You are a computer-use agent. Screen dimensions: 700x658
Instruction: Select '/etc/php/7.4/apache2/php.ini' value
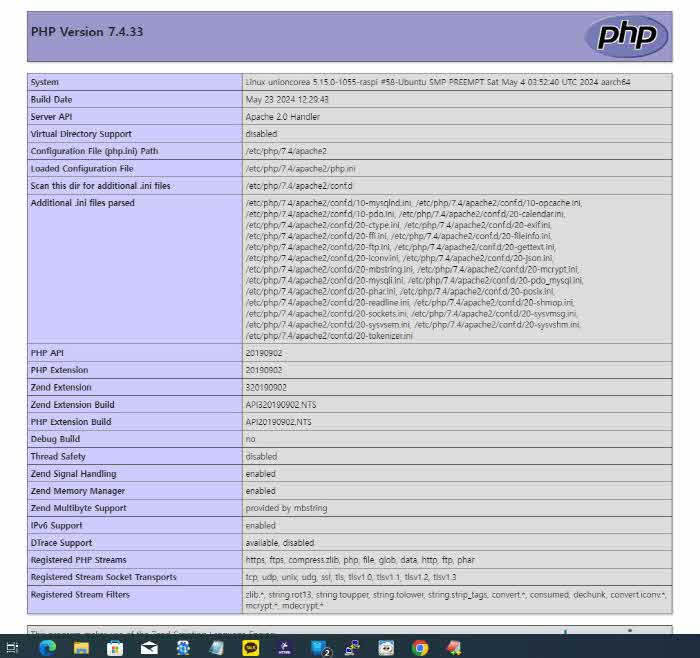tap(300, 169)
